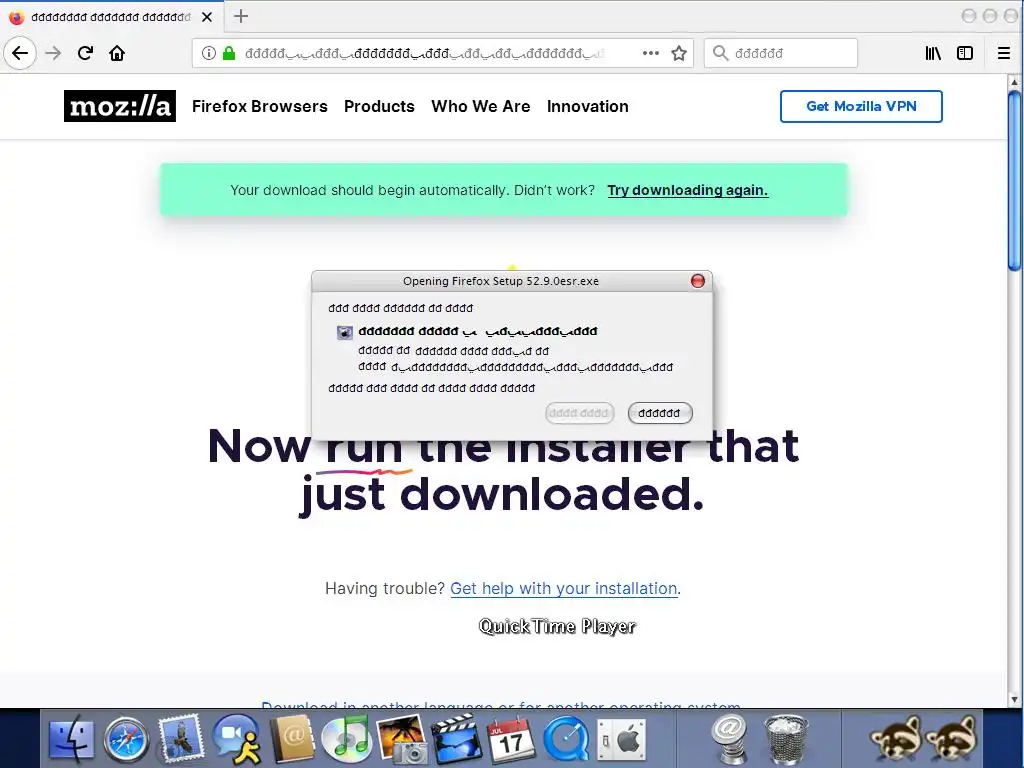Launch iTunes from the dock

point(346,739)
